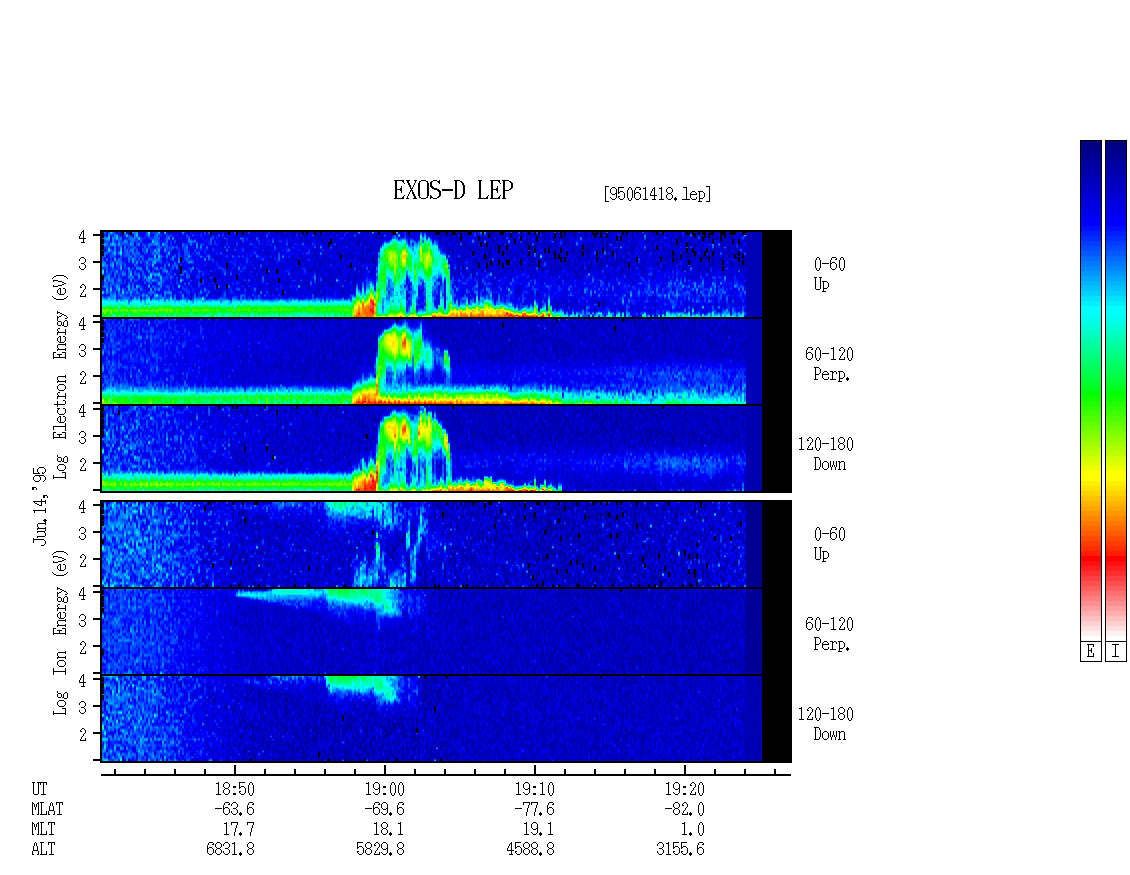The height and width of the screenshot is (875, 1130).
Task: Click the MLT value 17.7
Action: 239,830
